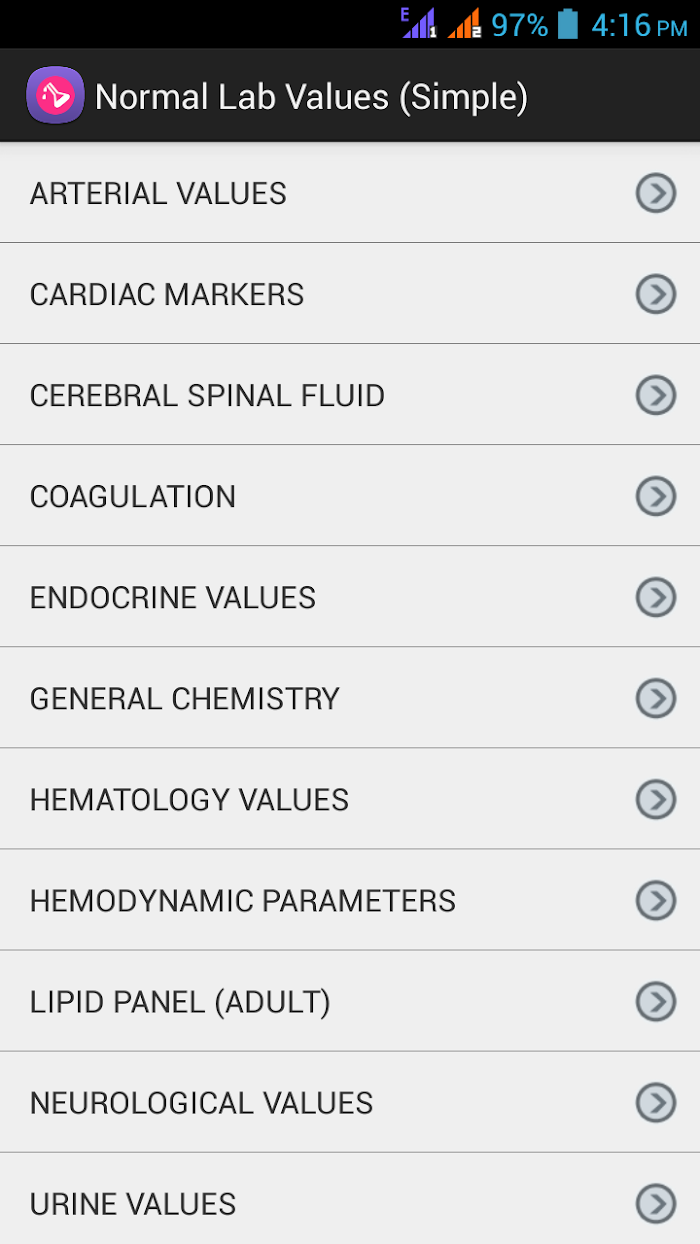
Task: Click the arrow icon beside Urine Values
Action: pyautogui.click(x=656, y=1203)
